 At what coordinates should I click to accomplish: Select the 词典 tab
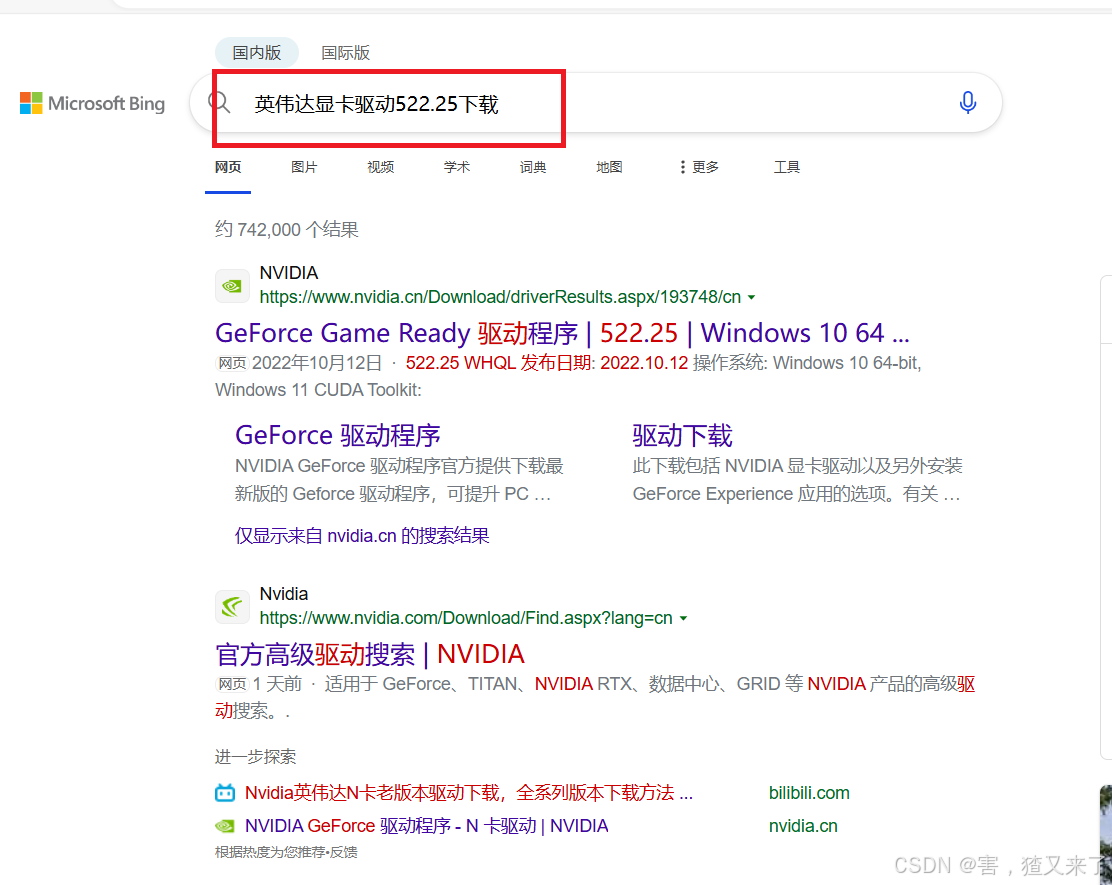(533, 167)
